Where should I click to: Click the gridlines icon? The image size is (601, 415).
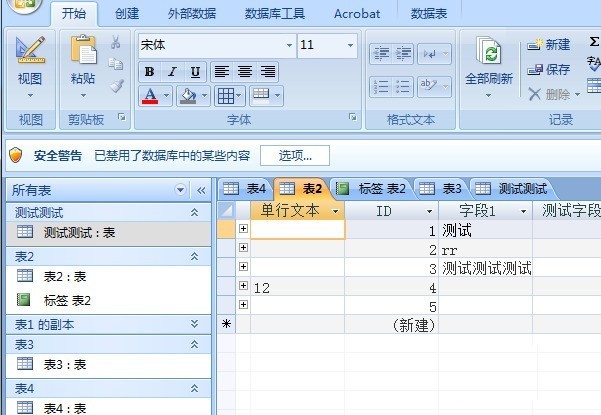226,96
